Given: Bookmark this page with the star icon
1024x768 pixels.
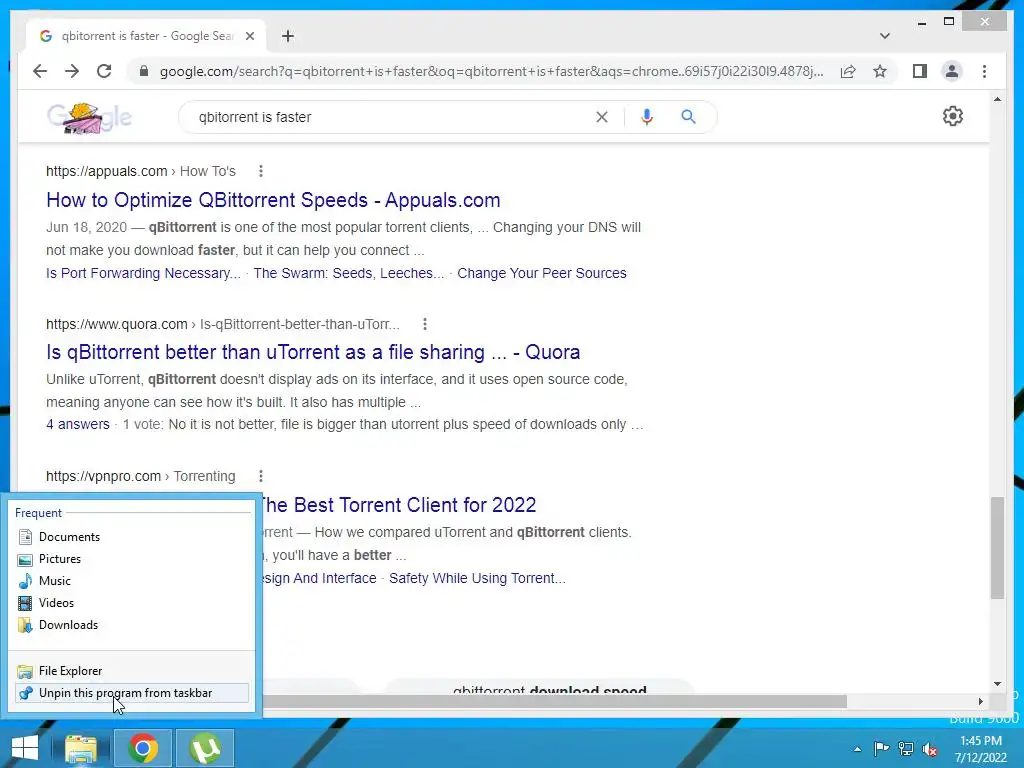Looking at the screenshot, I should (880, 71).
